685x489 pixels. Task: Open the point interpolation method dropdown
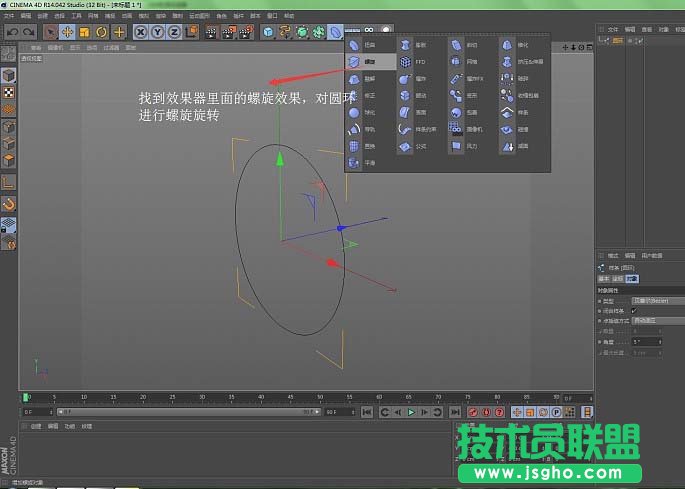coord(658,320)
